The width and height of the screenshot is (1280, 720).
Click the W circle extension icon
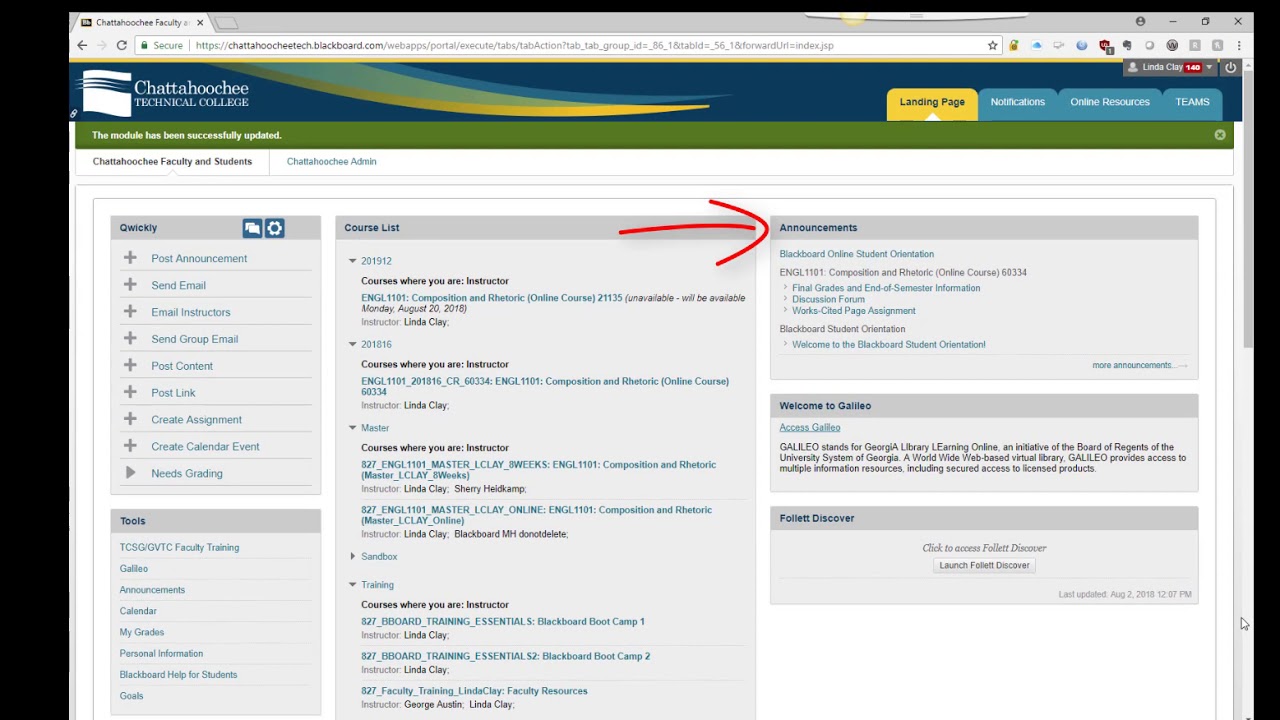(x=1172, y=45)
